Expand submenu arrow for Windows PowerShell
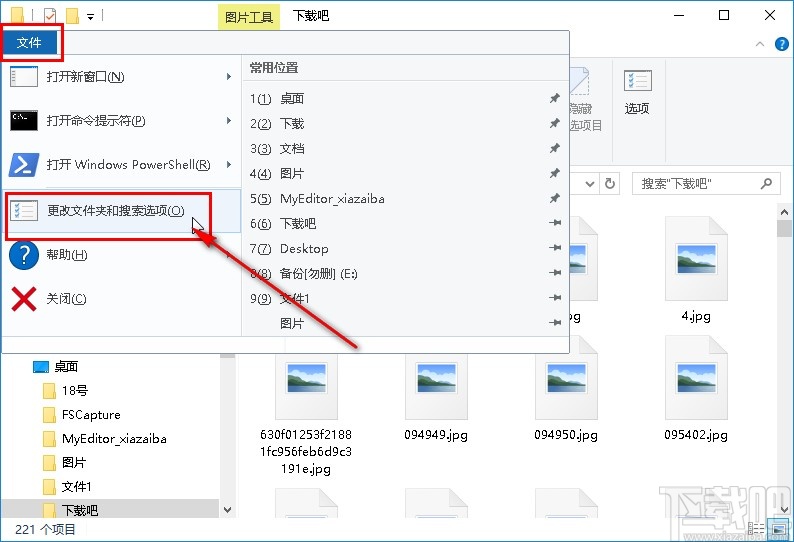The width and height of the screenshot is (794, 542). (229, 165)
